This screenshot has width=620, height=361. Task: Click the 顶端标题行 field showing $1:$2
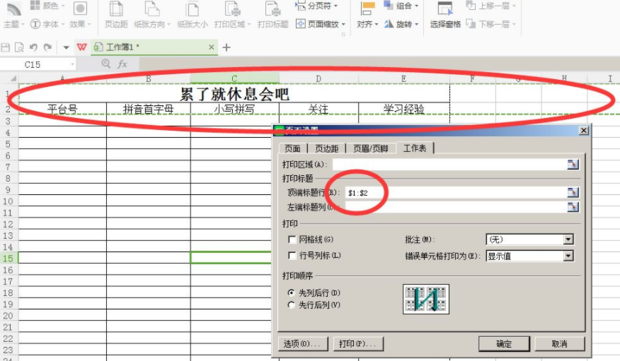tap(456, 193)
